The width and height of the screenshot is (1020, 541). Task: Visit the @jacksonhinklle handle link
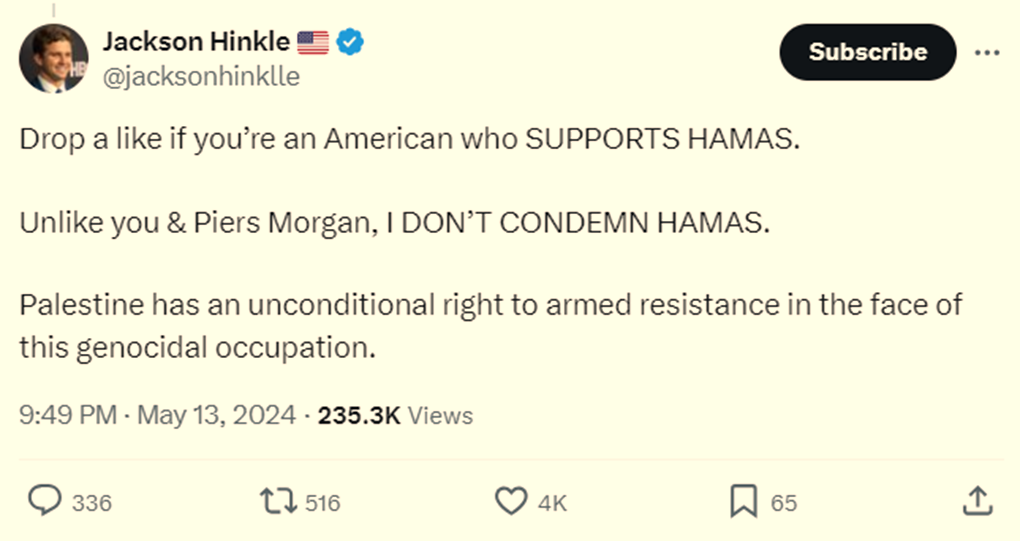[201, 77]
